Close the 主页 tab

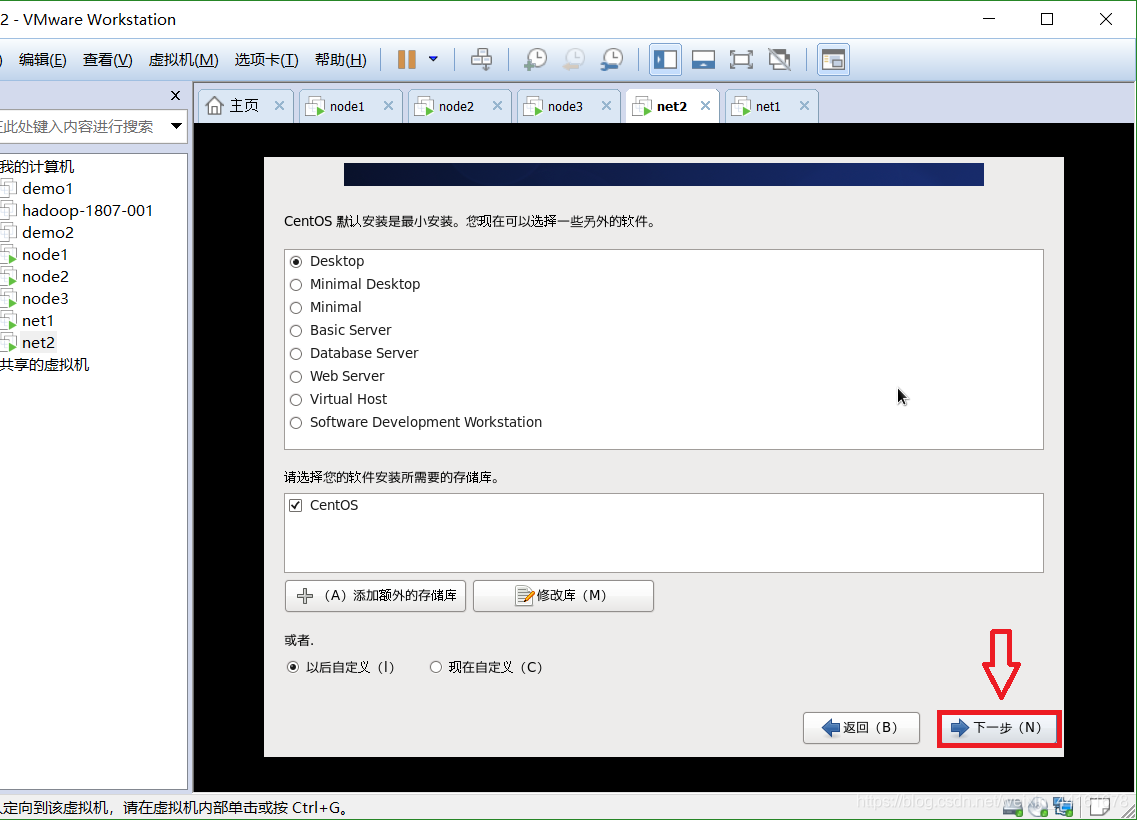click(x=279, y=106)
